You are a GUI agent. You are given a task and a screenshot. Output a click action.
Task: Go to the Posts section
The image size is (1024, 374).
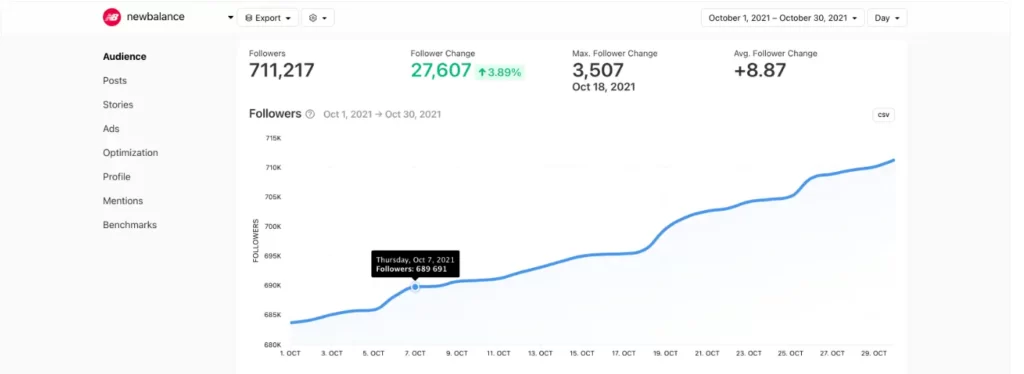(115, 81)
